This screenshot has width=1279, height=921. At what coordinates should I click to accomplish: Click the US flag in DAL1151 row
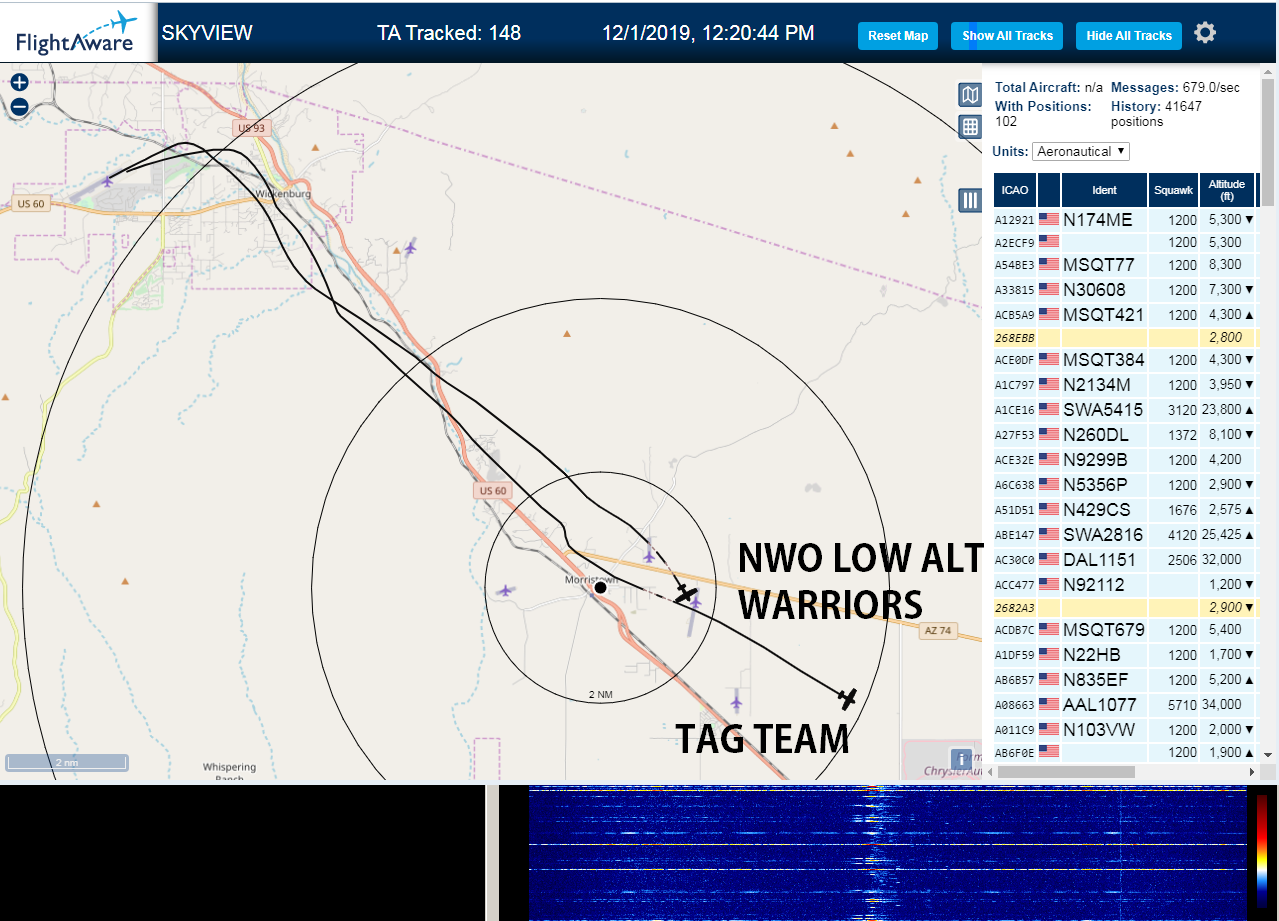(1048, 559)
